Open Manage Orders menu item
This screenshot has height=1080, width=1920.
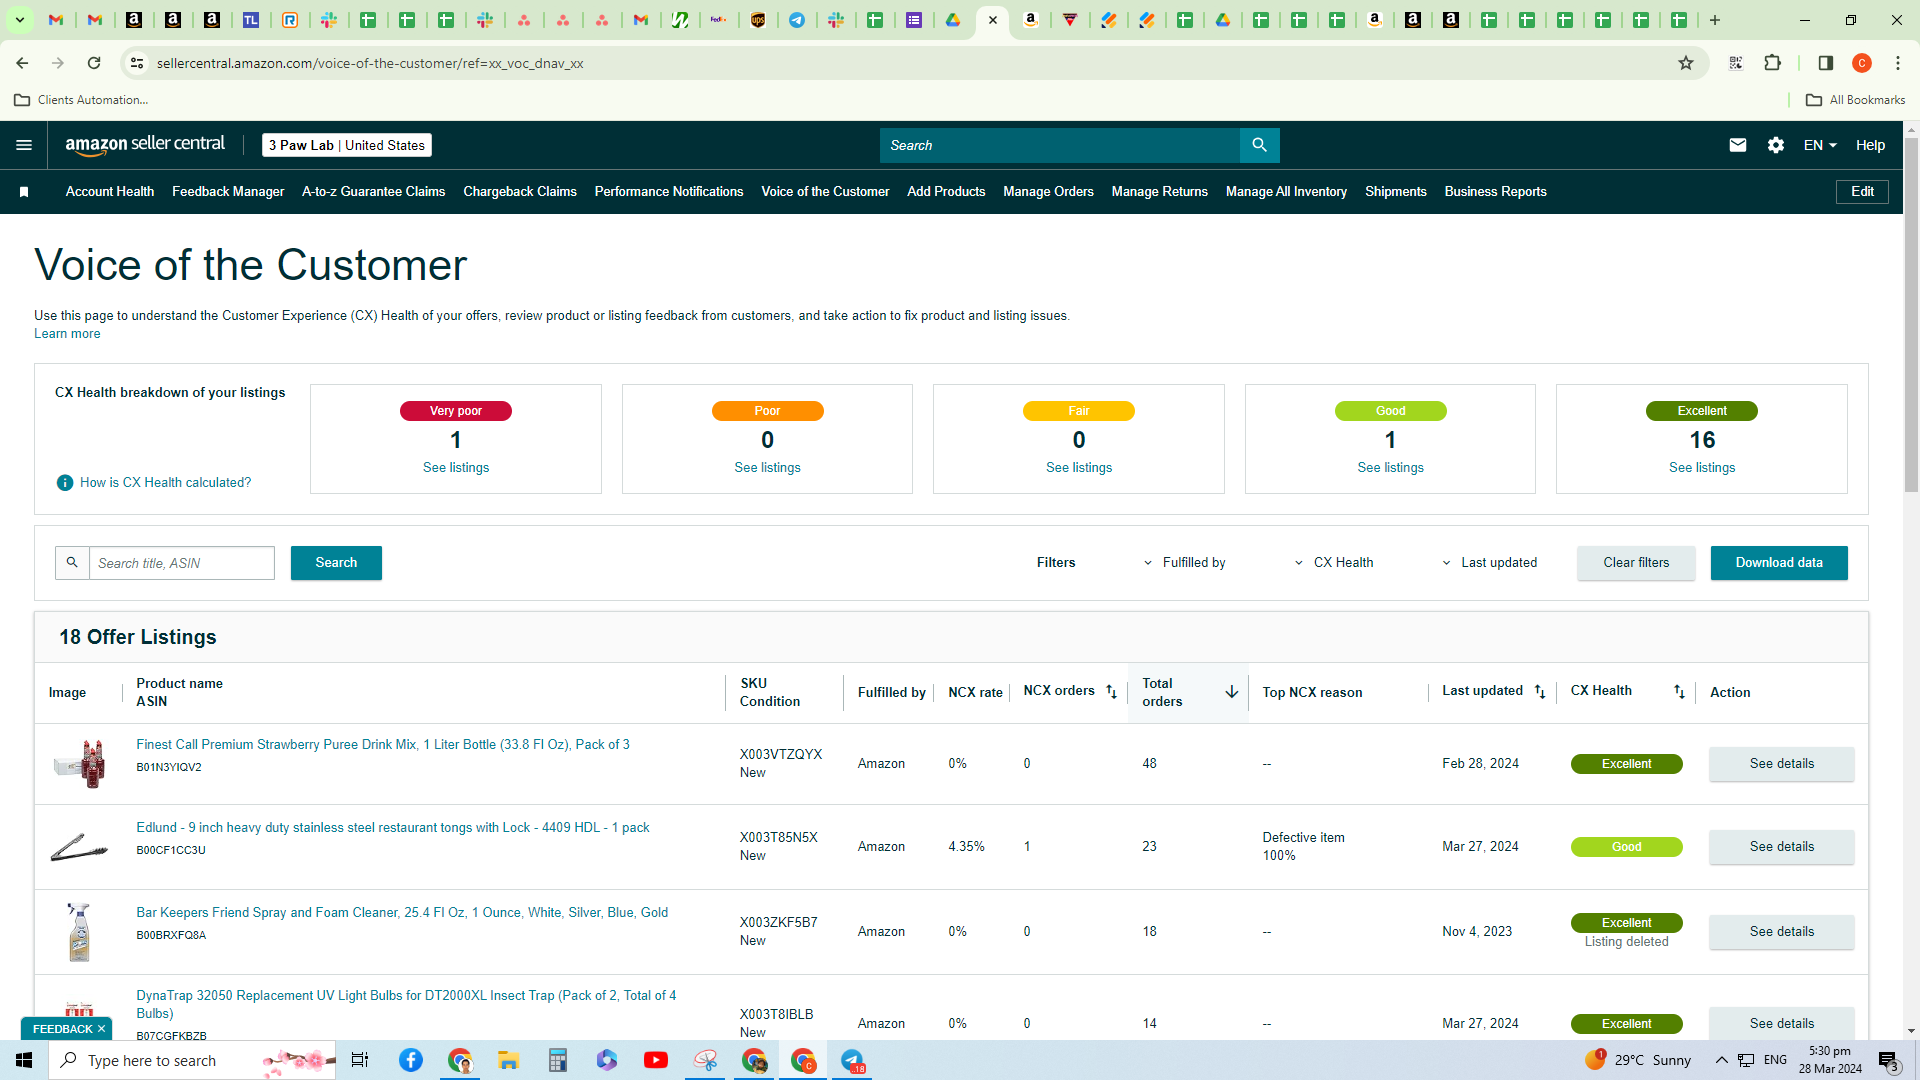tap(1048, 192)
